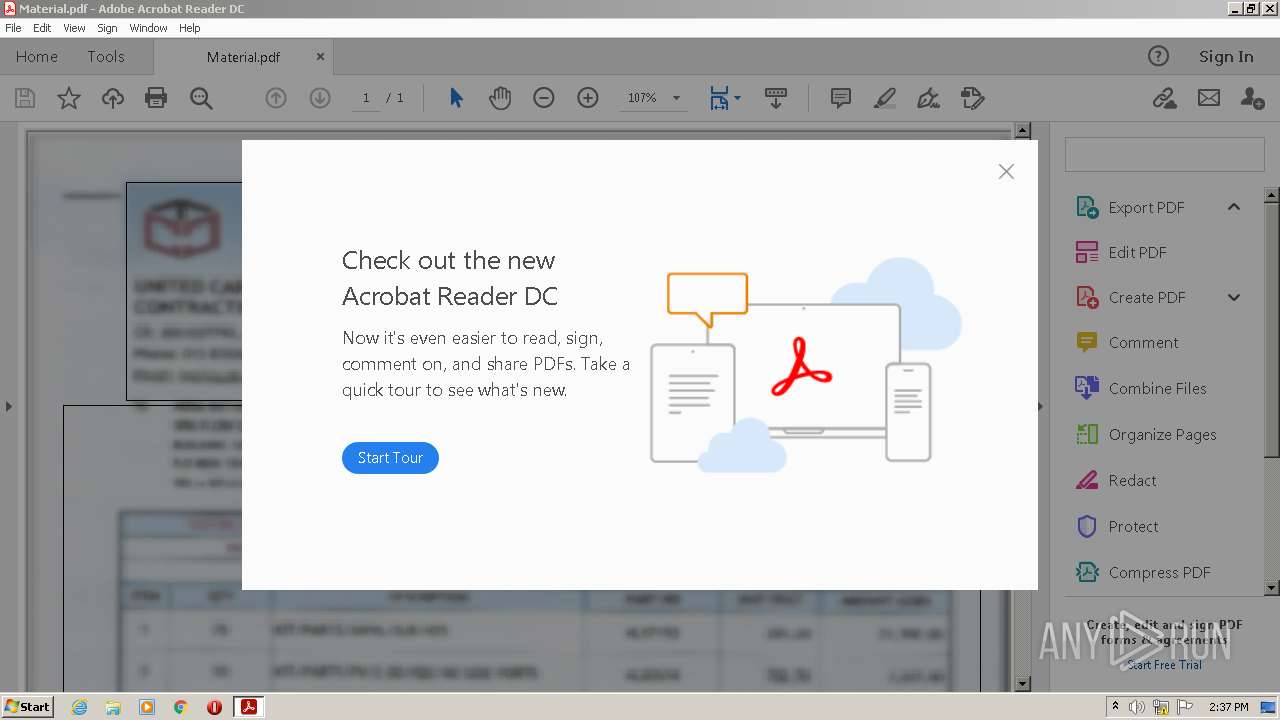Add a comment with the sticky note icon

pyautogui.click(x=841, y=98)
